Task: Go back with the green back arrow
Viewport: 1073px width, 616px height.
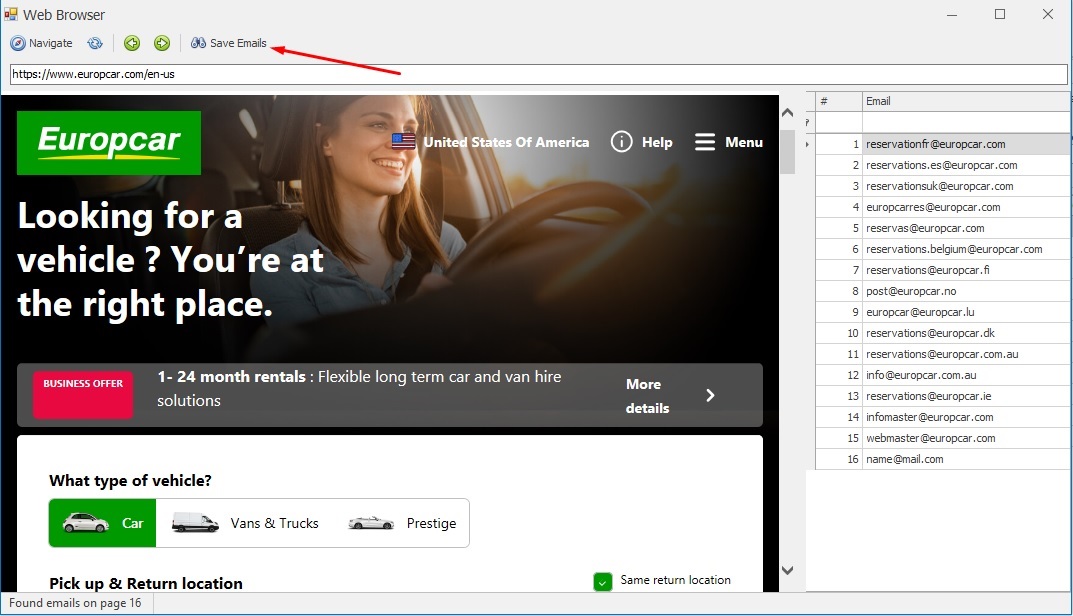Action: 132,43
